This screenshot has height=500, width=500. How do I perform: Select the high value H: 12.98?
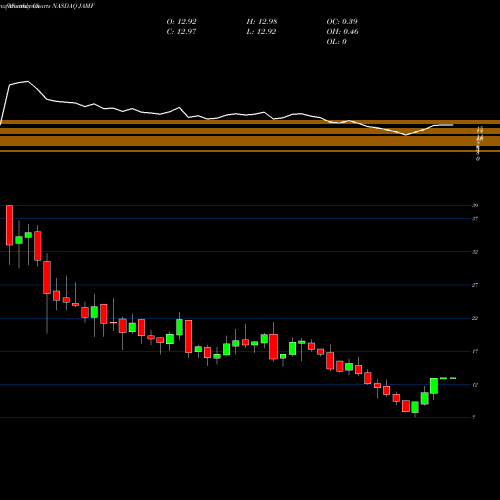(262, 22)
